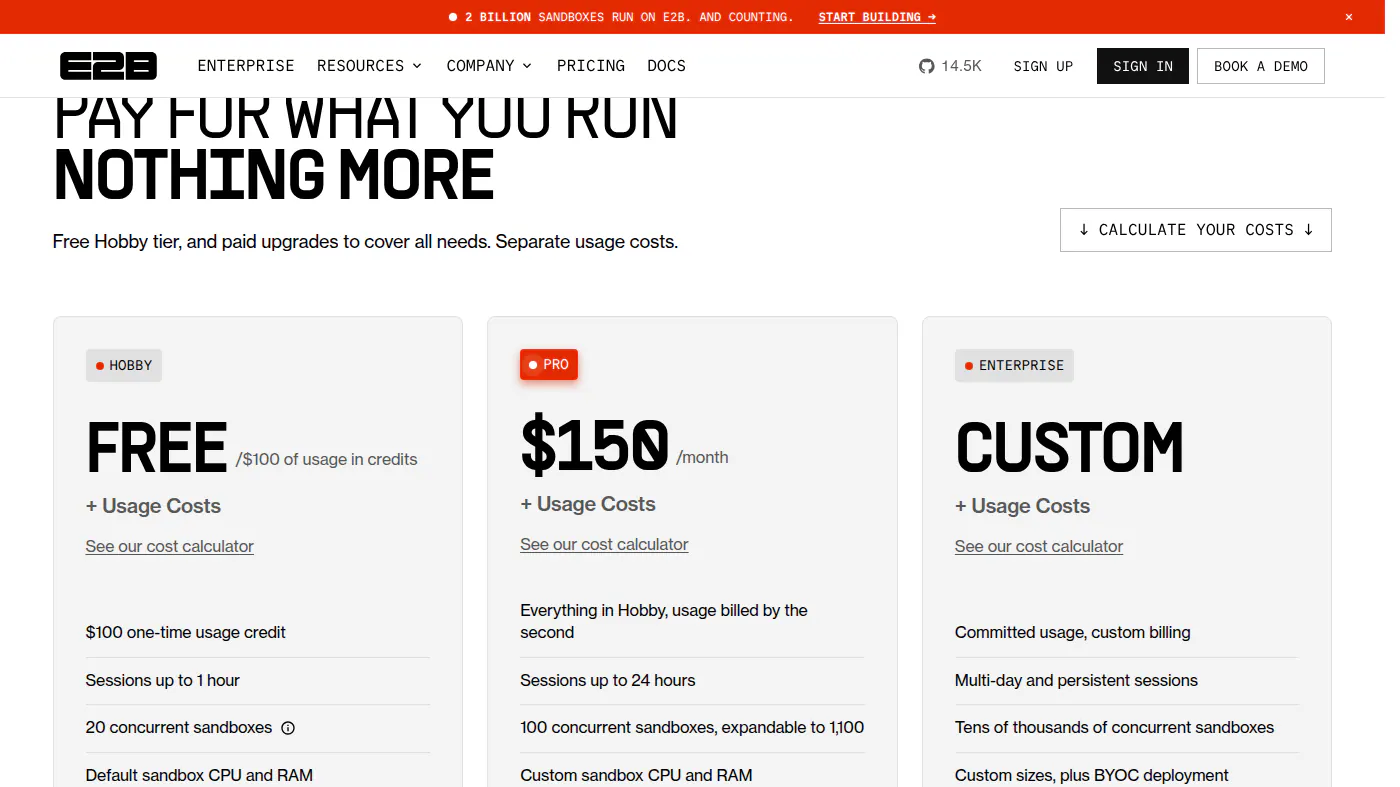Expand the Company menu
The height and width of the screenshot is (787, 1400).
489,66
